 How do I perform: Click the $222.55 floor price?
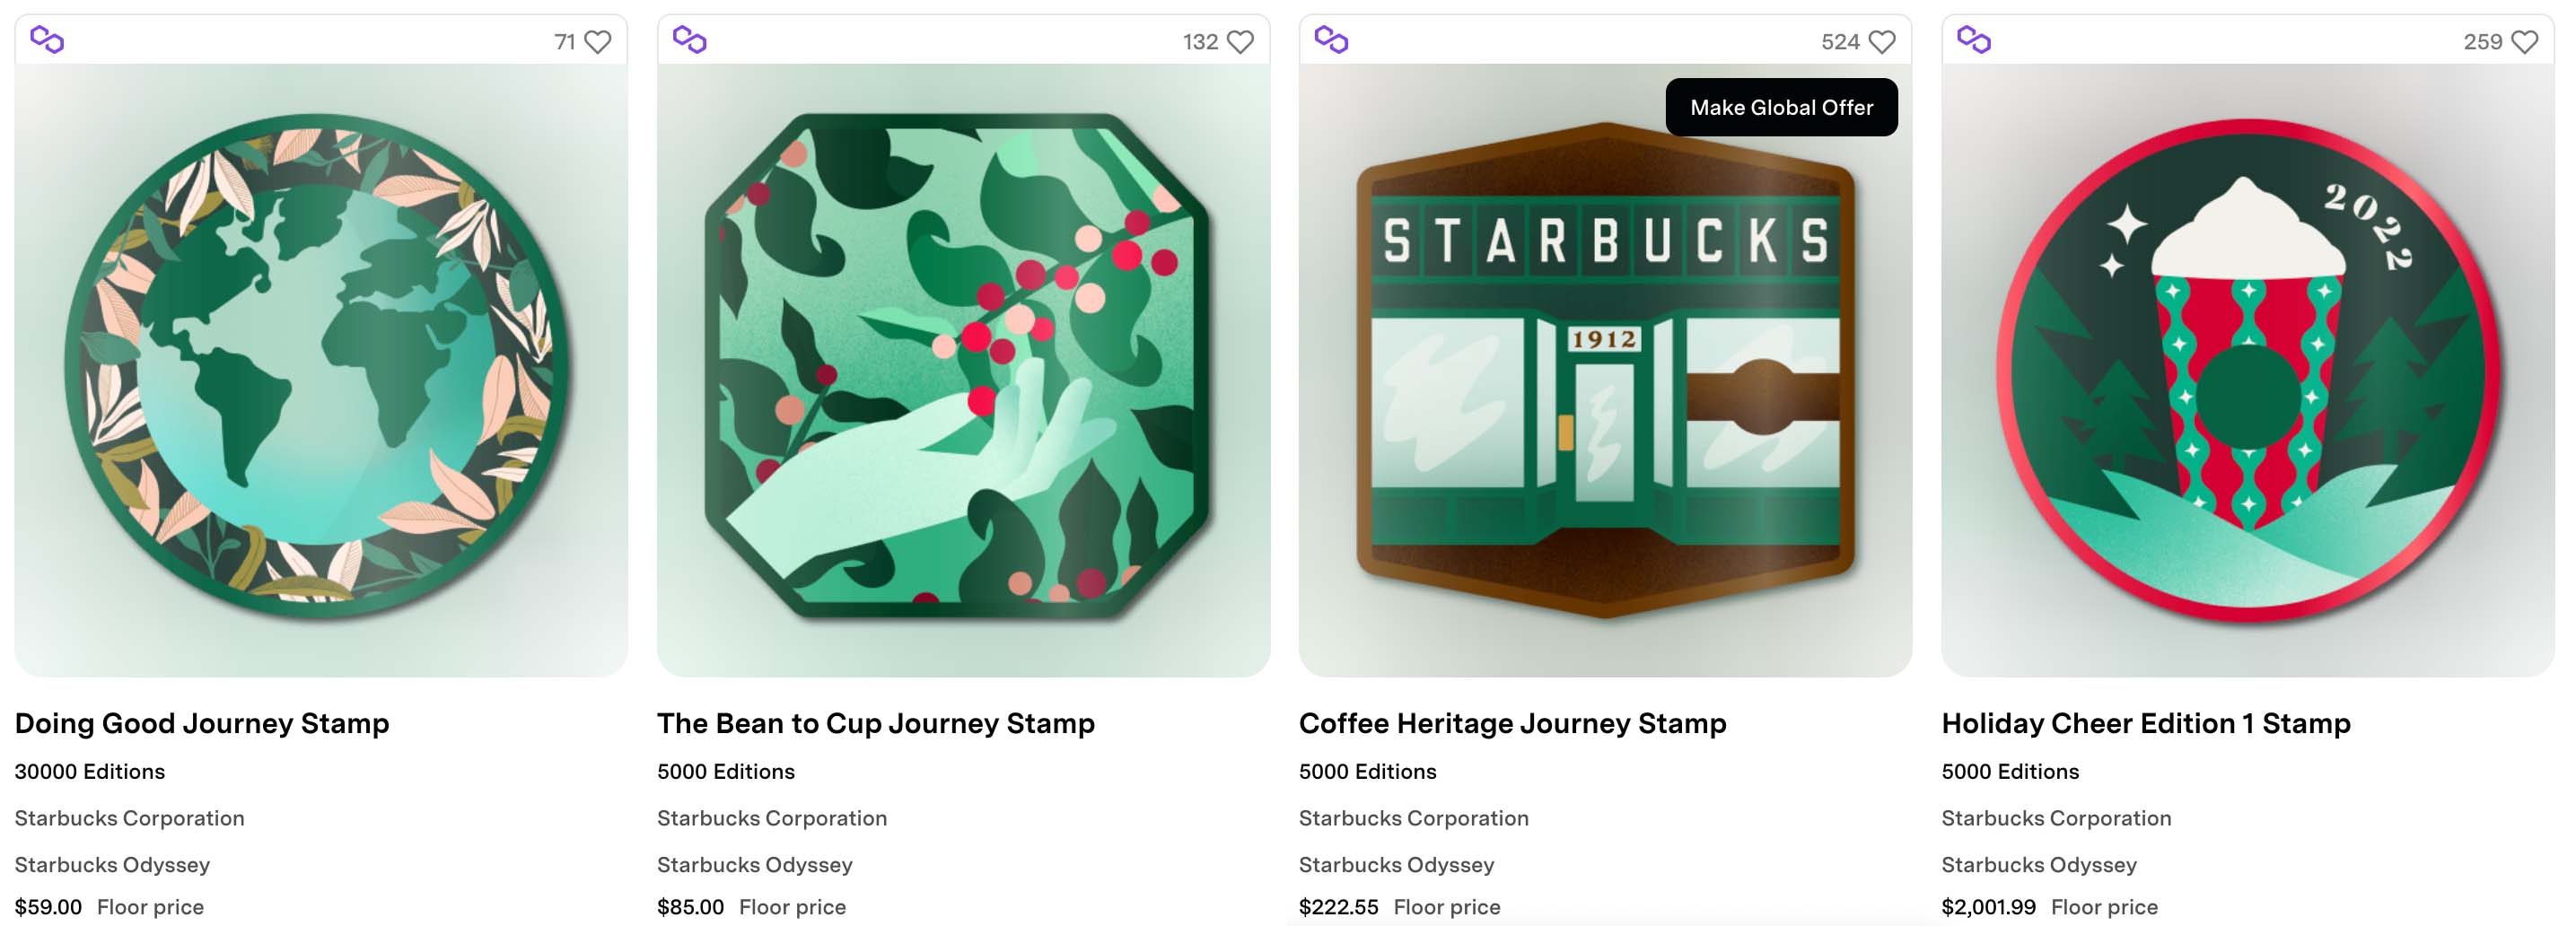[x=1338, y=907]
